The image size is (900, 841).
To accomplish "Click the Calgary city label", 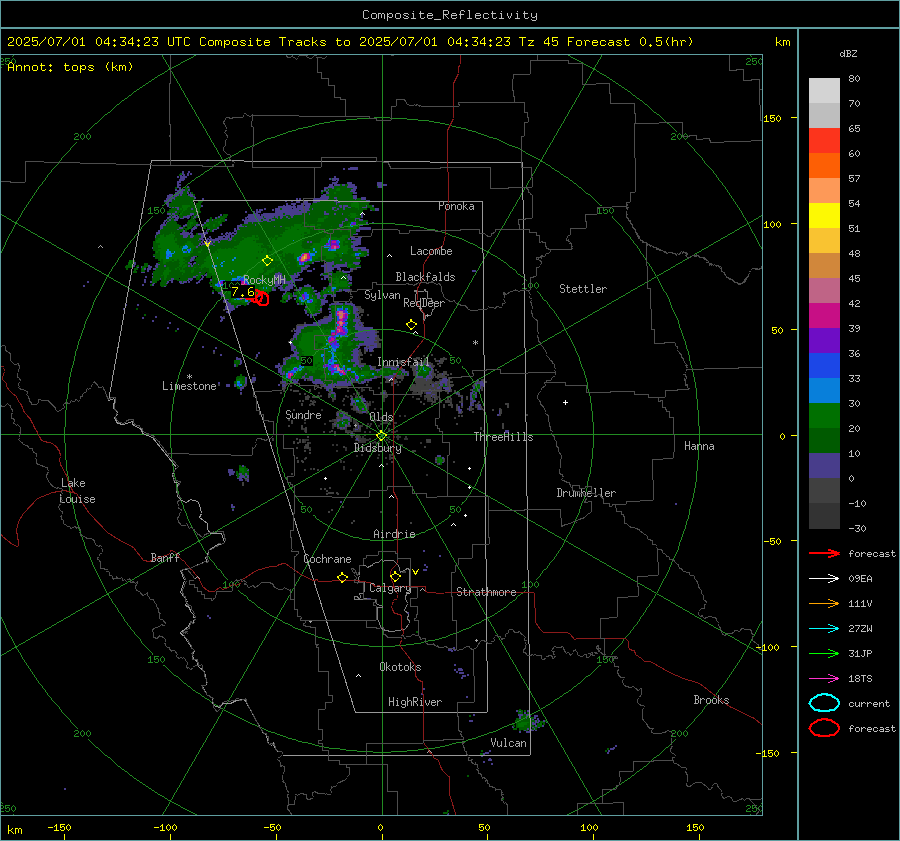I will pyautogui.click(x=390, y=588).
